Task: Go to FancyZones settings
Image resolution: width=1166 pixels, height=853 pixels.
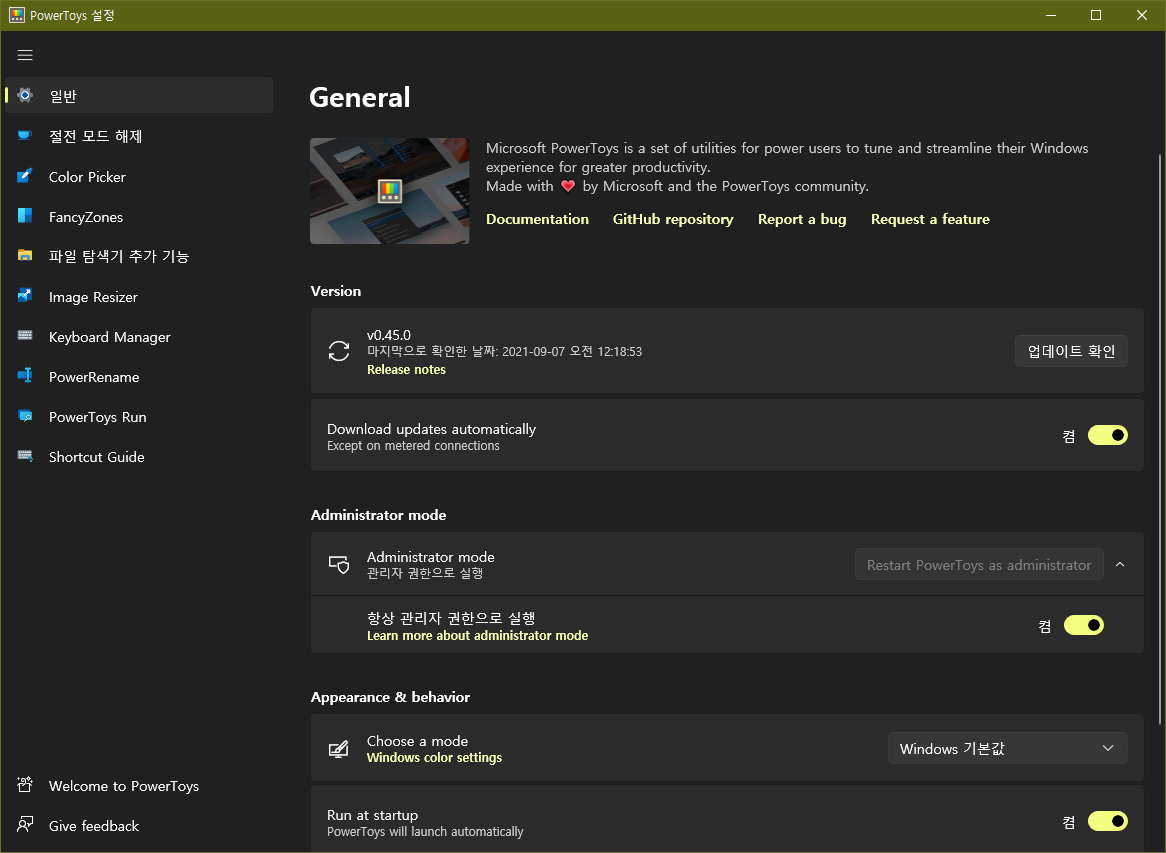Action: coord(139,216)
